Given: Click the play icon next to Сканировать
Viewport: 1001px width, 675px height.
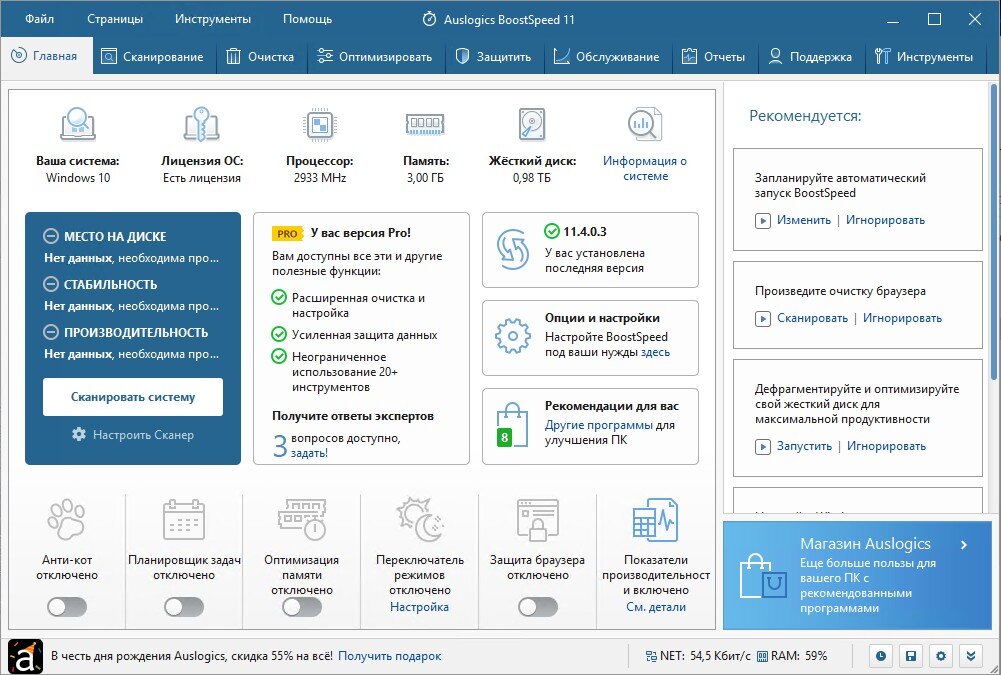Looking at the screenshot, I should tap(762, 319).
